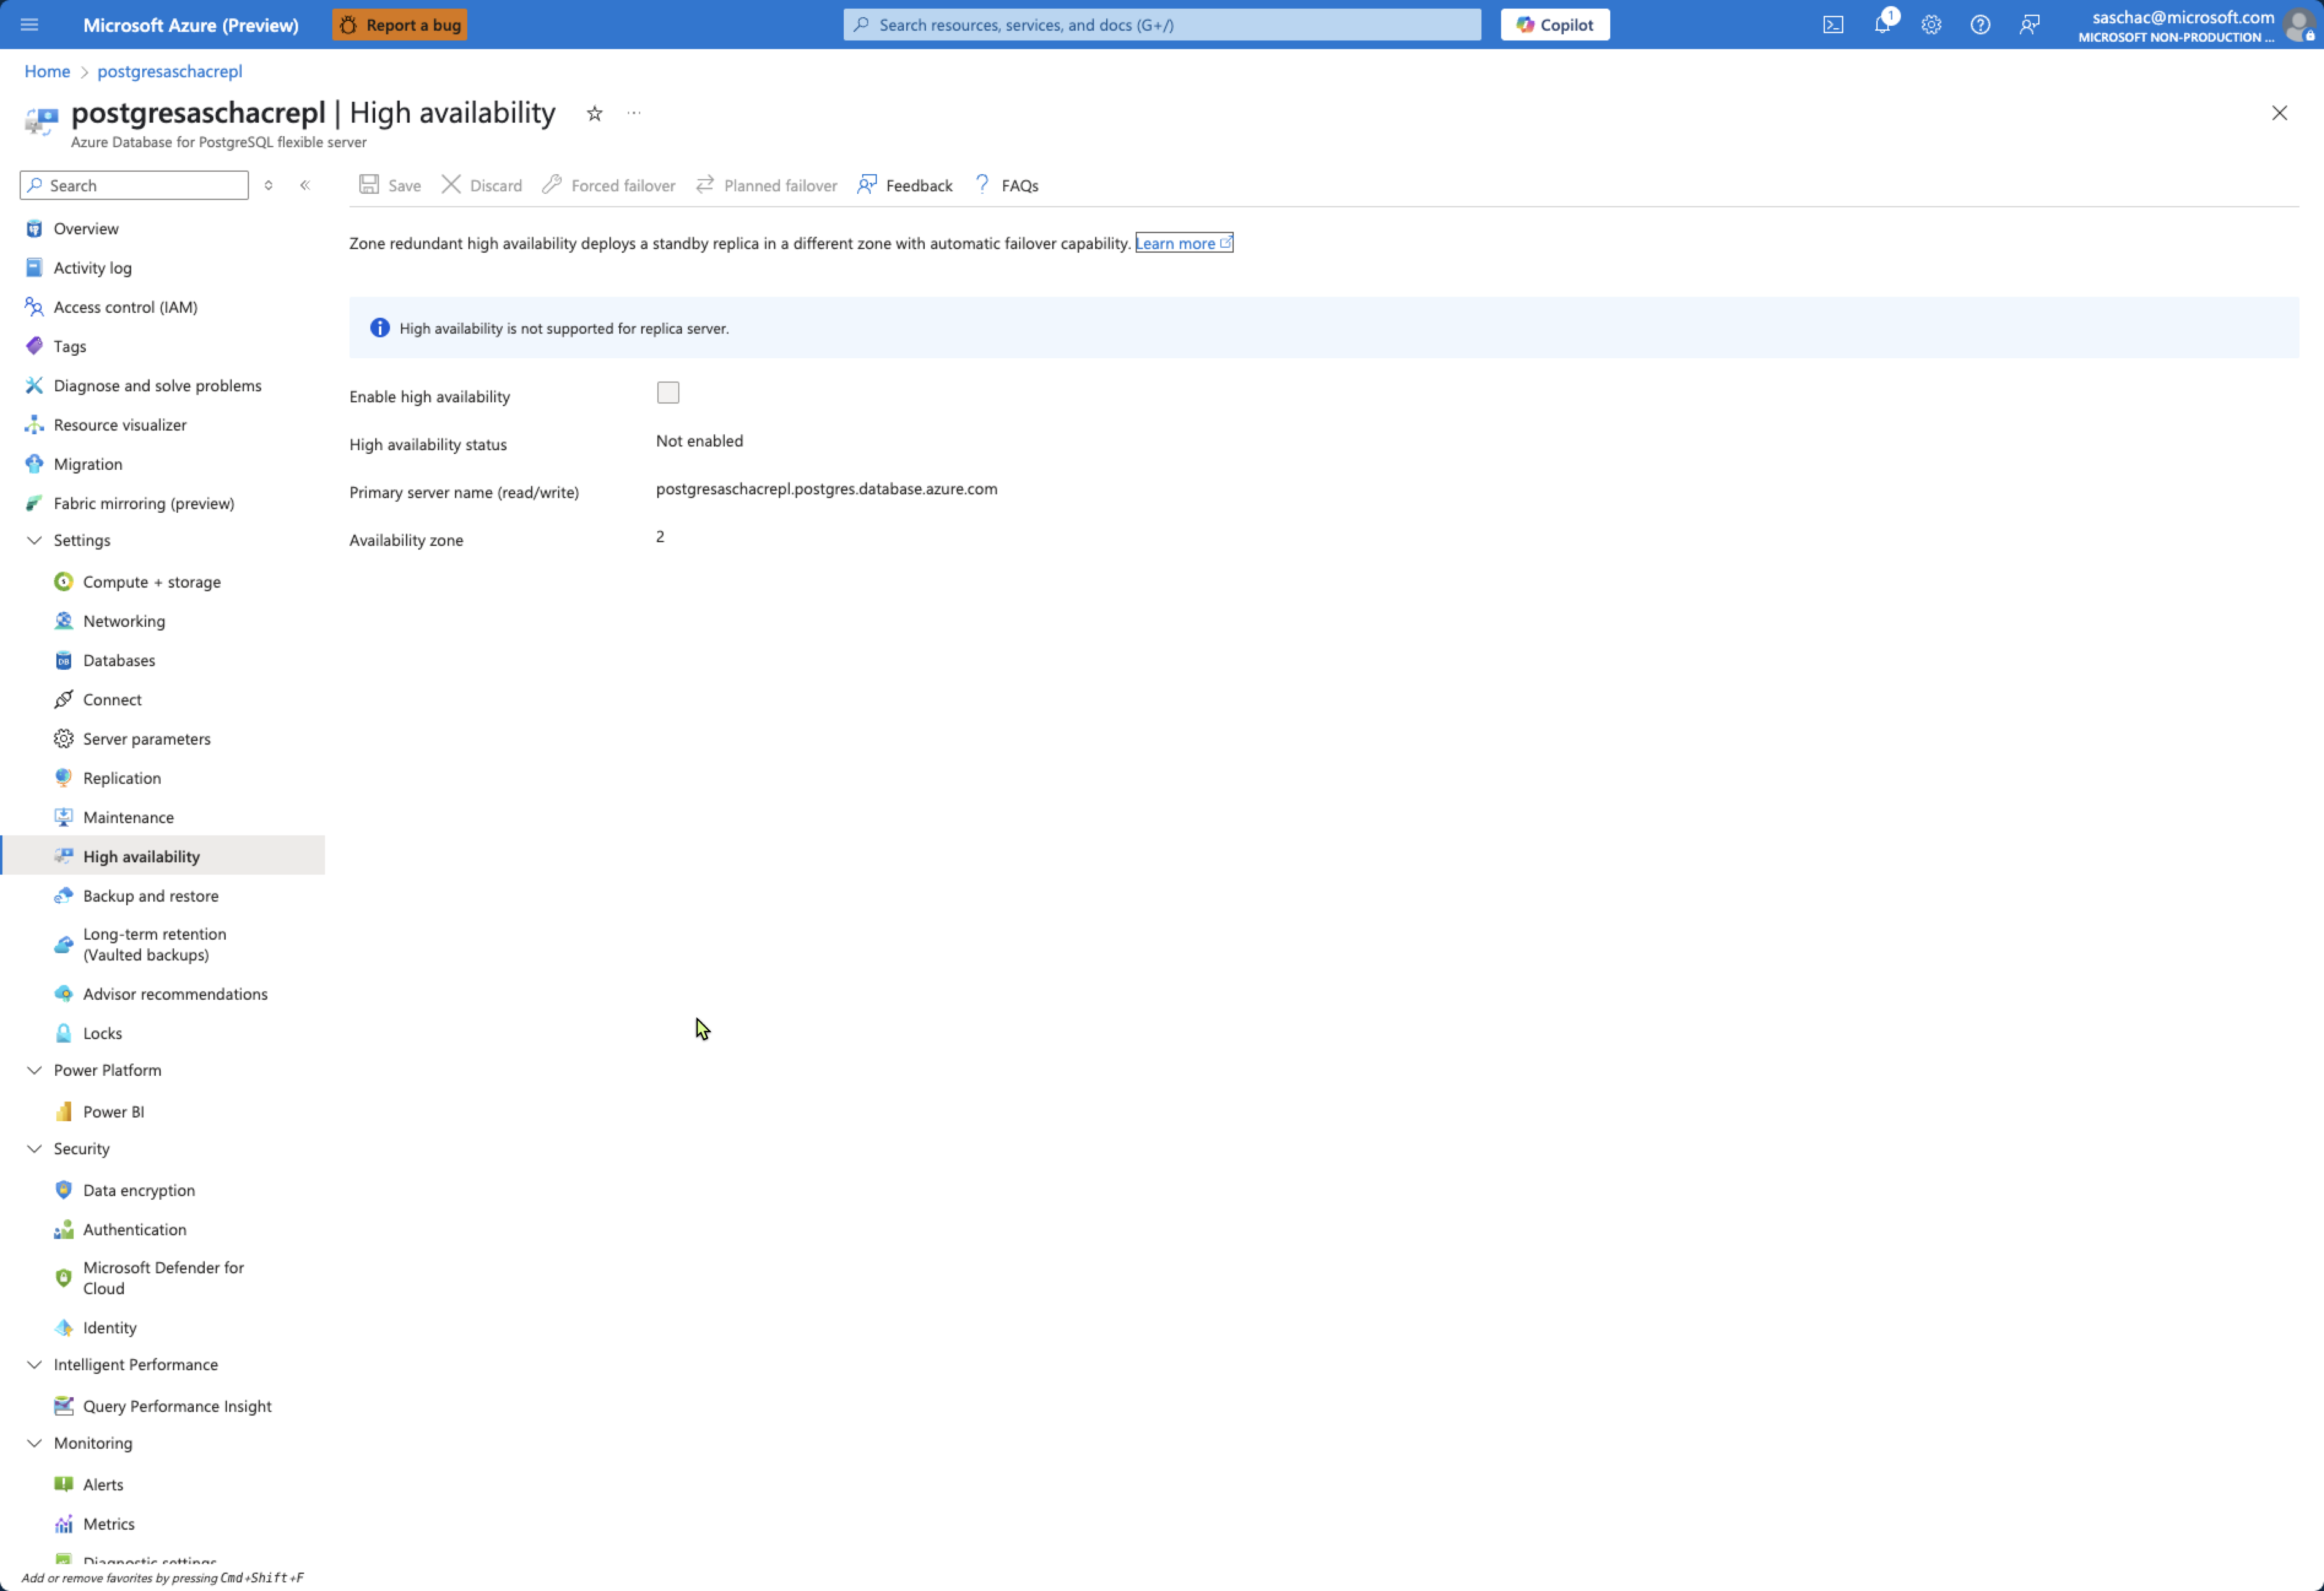Open the notifications bell
This screenshot has width=2324, height=1591.
pyautogui.click(x=1882, y=25)
